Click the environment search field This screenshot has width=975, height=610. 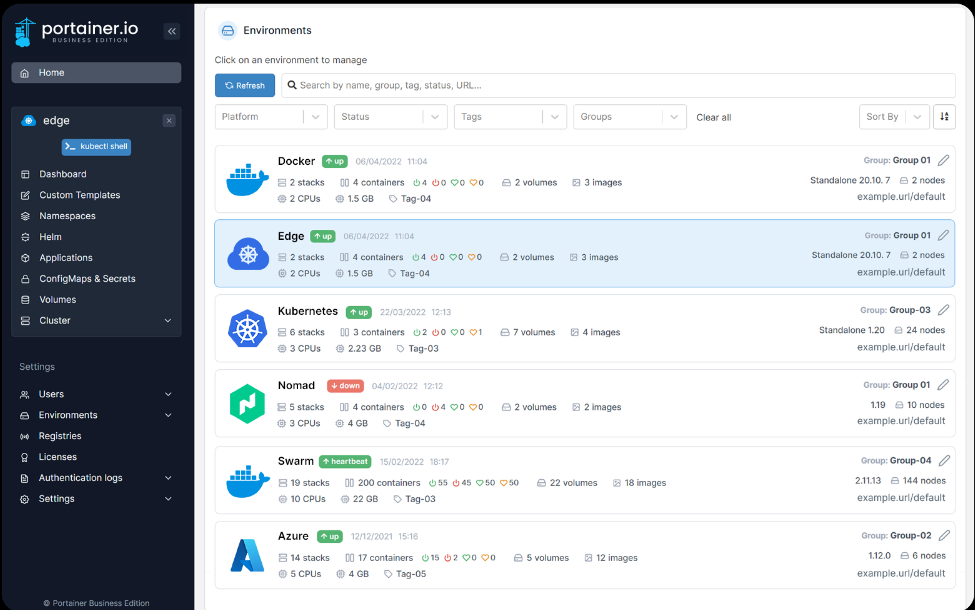coord(620,85)
